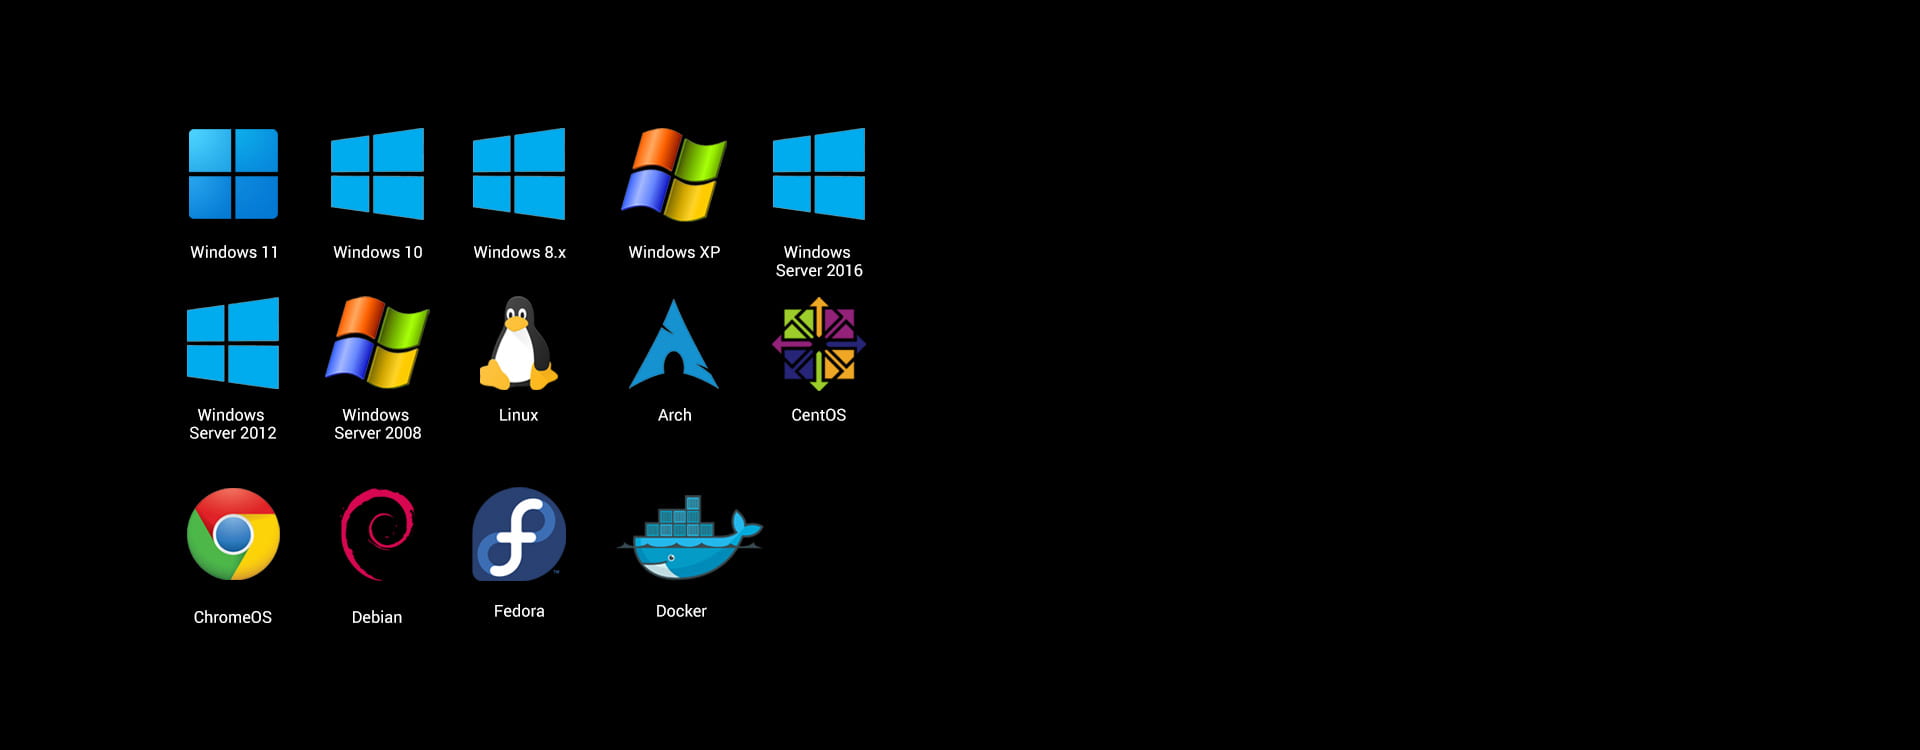
Task: Click the "CentOS" text label
Action: (819, 415)
